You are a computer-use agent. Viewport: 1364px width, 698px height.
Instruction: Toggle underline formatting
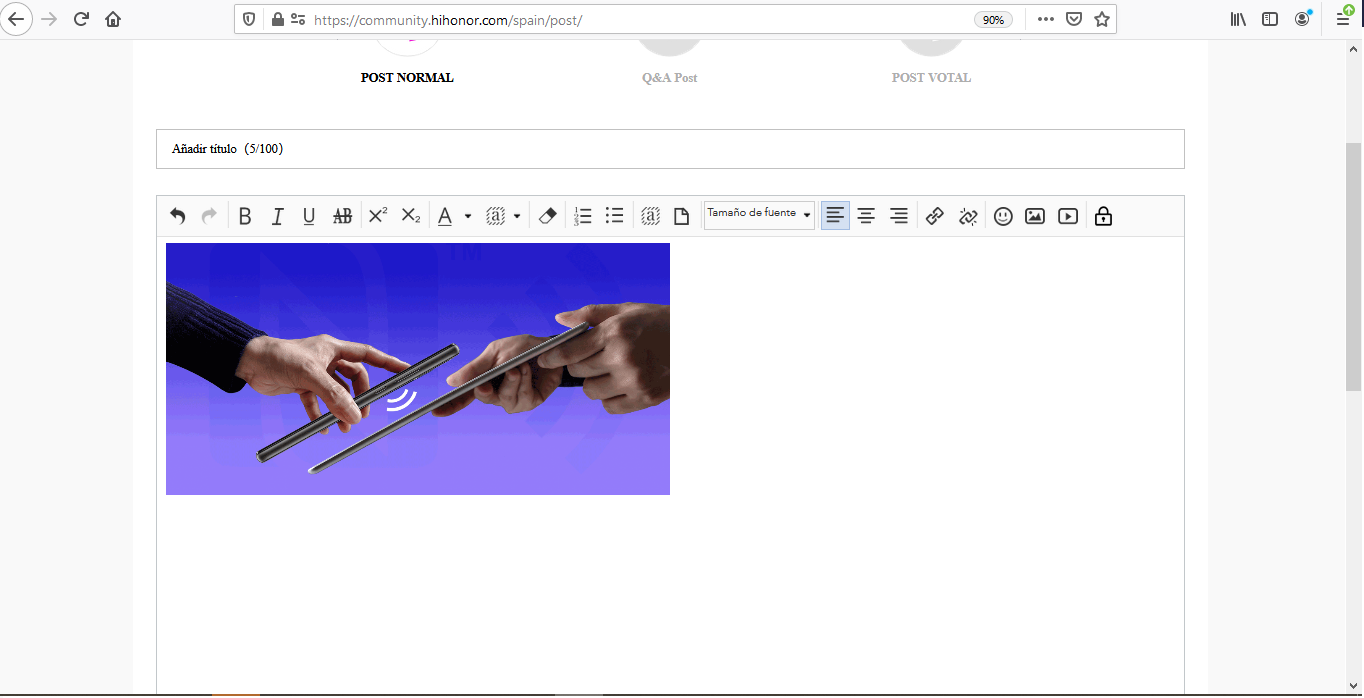(309, 216)
